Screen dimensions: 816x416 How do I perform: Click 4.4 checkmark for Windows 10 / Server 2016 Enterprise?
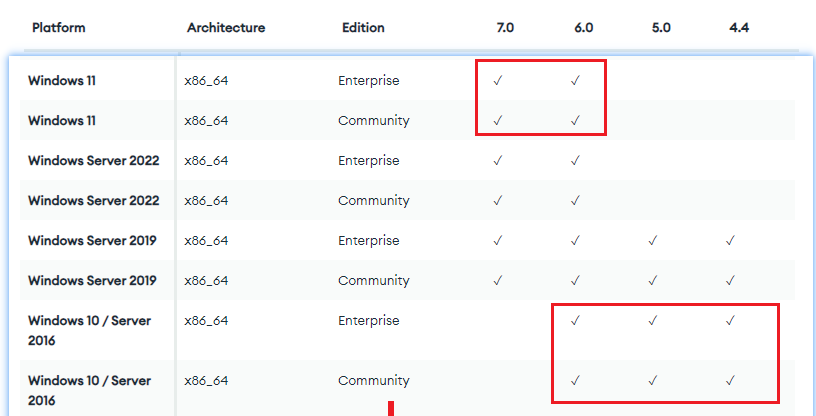pyautogui.click(x=730, y=321)
